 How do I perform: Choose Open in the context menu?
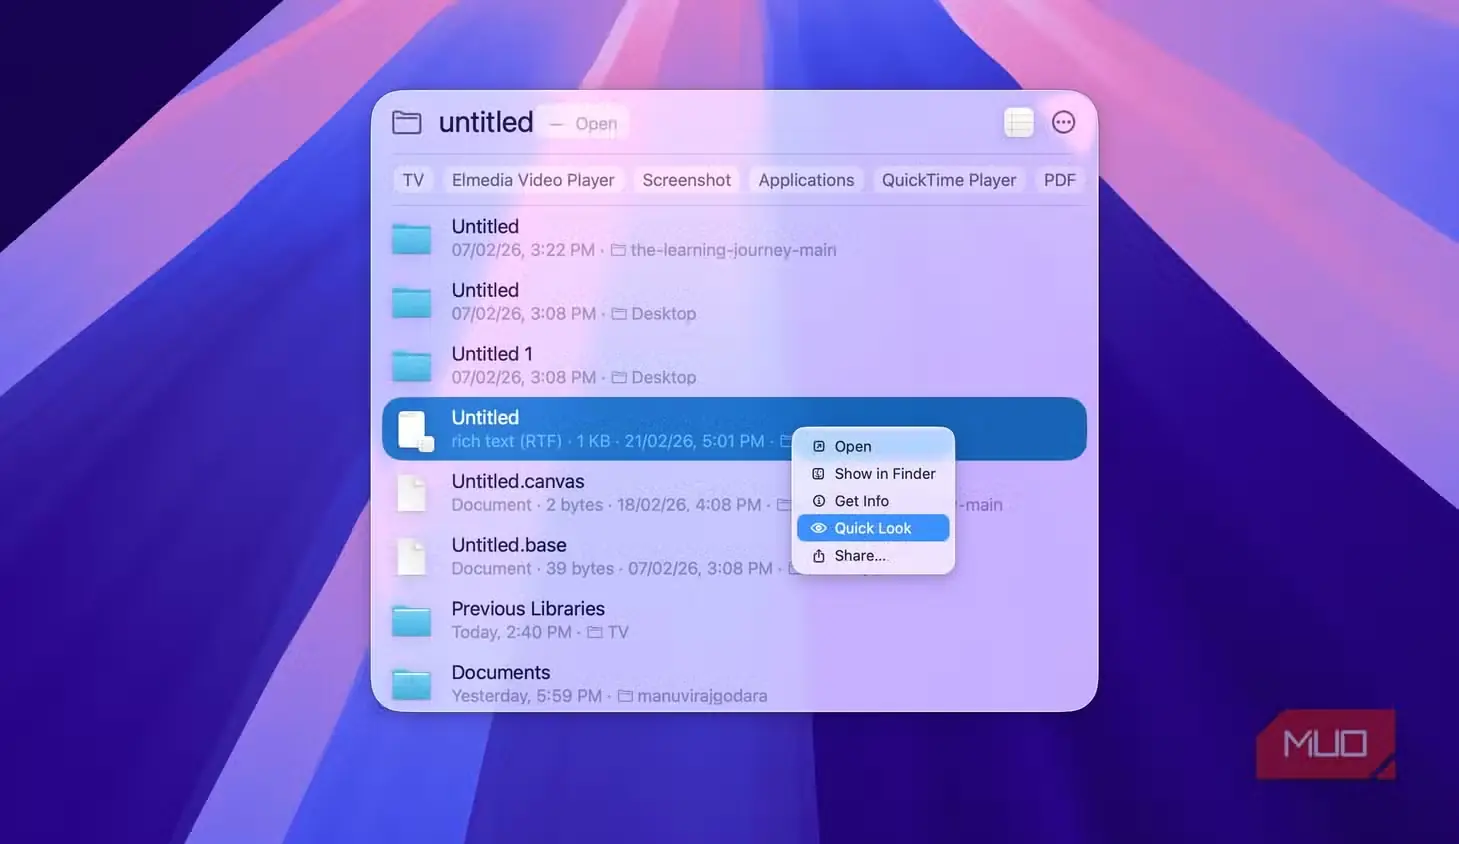875,446
